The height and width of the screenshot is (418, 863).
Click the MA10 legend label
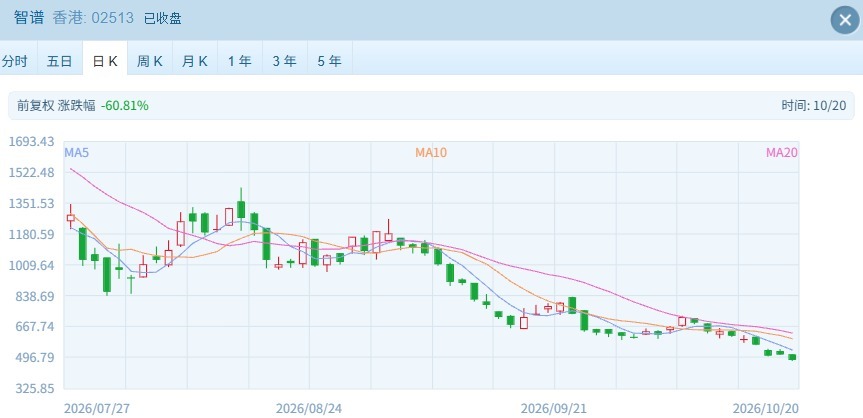[x=431, y=153]
